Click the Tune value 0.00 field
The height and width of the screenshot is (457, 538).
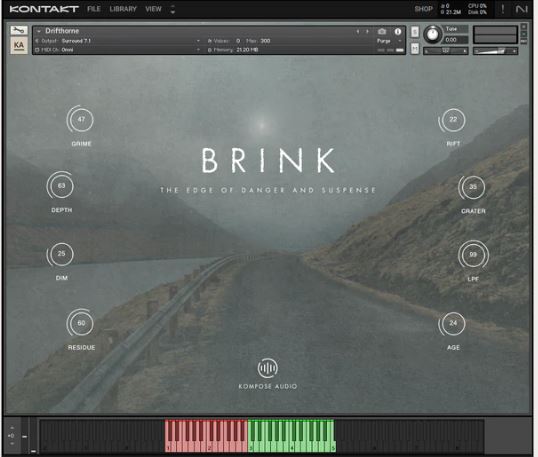click(x=456, y=40)
